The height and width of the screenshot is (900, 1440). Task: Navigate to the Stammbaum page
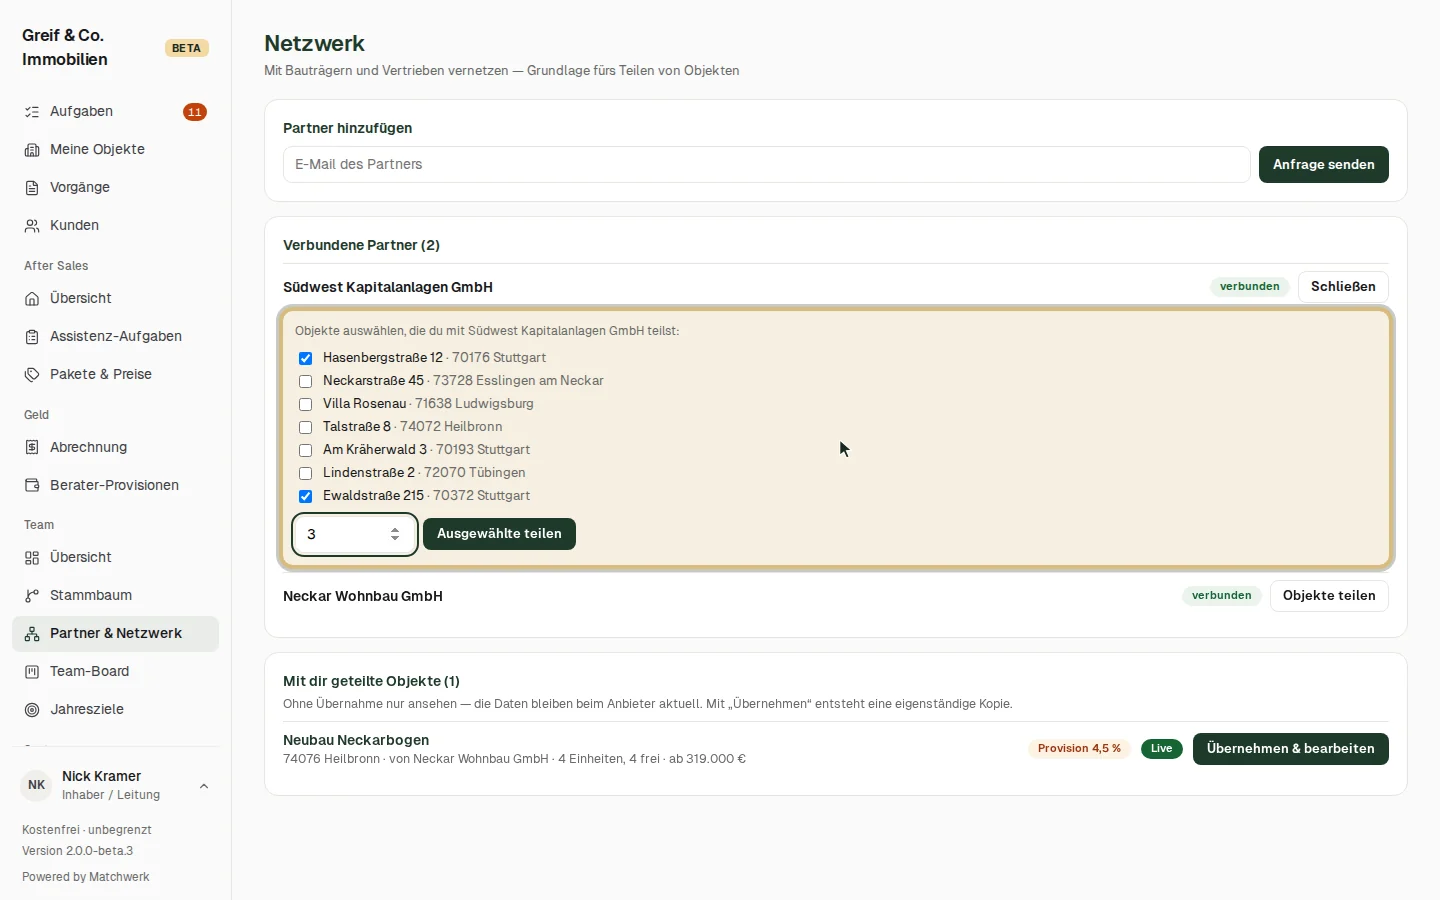[x=115, y=596]
